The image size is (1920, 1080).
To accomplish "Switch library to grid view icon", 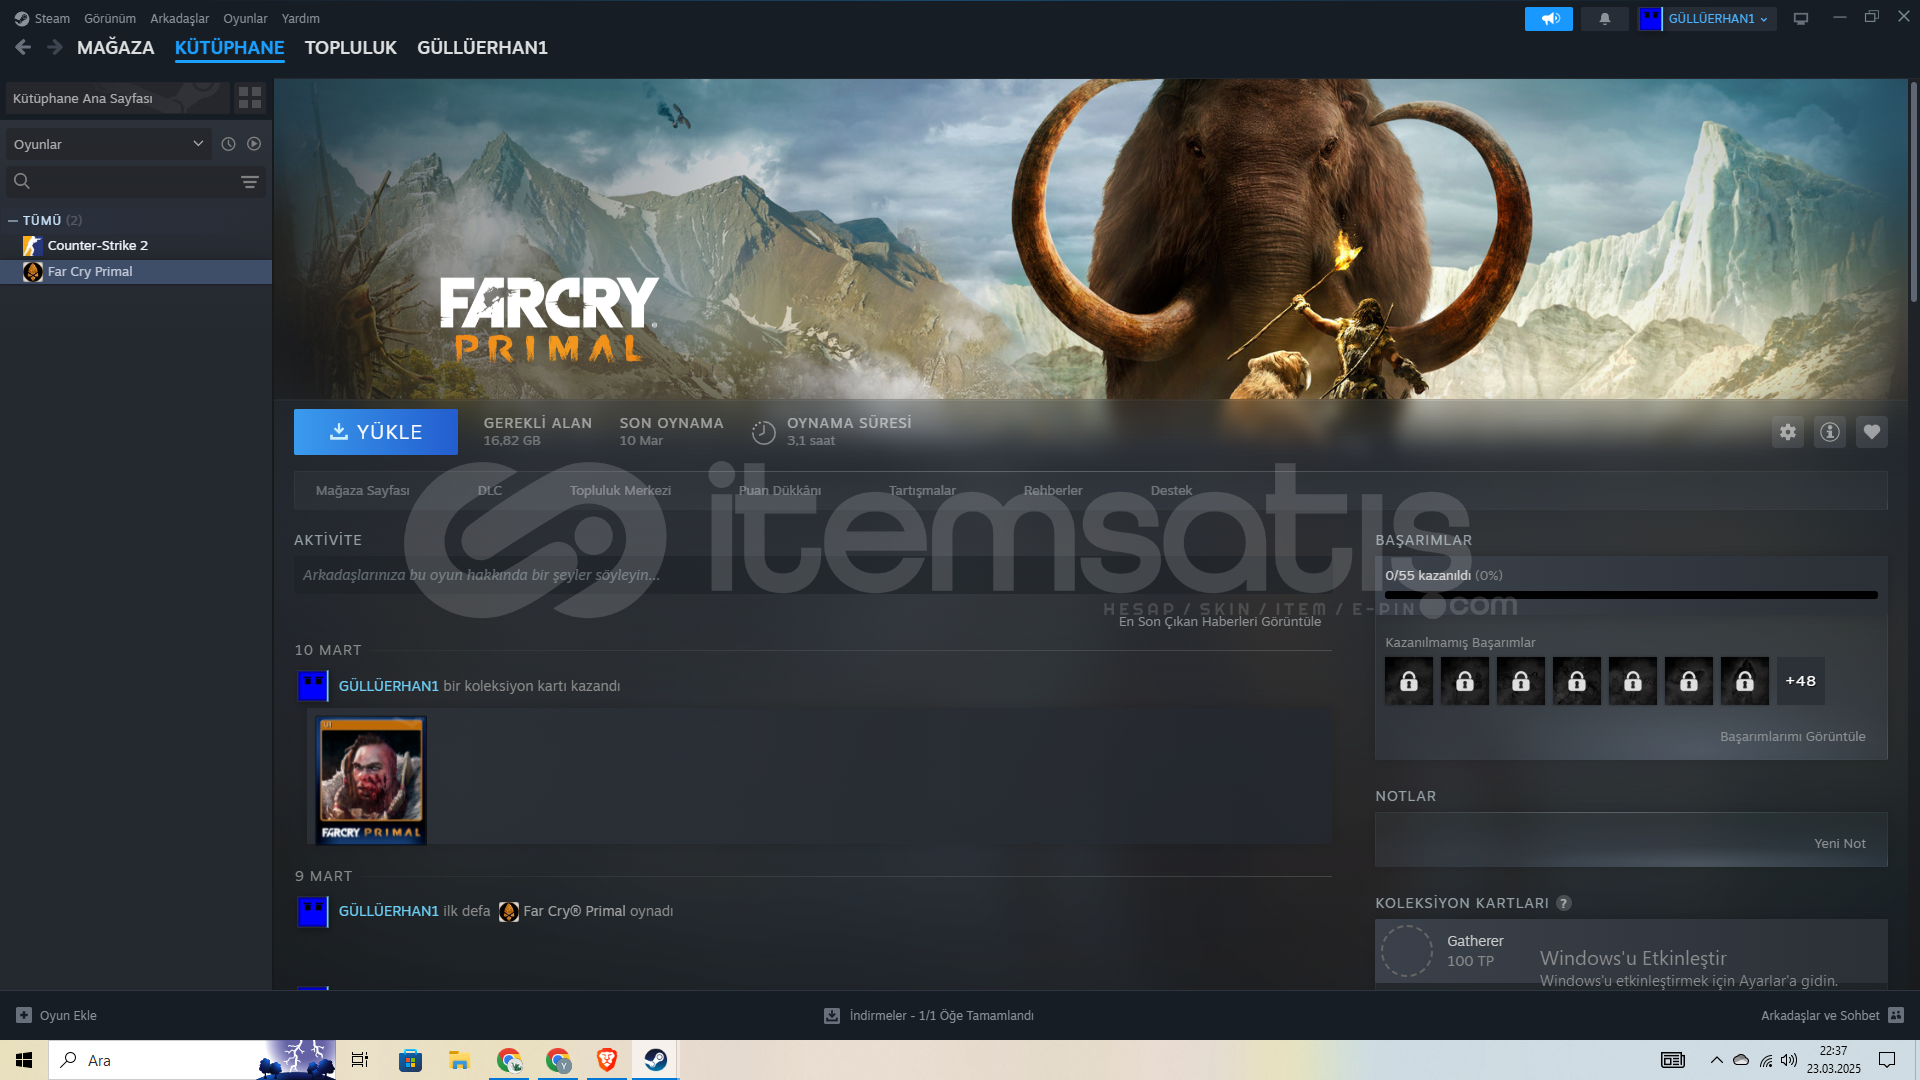I will point(250,98).
